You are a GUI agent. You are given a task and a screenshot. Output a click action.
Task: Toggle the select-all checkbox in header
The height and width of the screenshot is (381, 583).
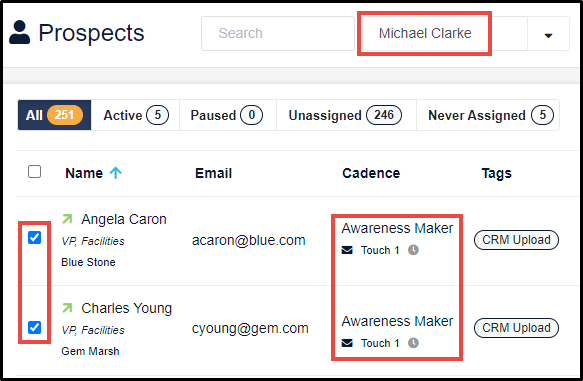[x=35, y=172]
